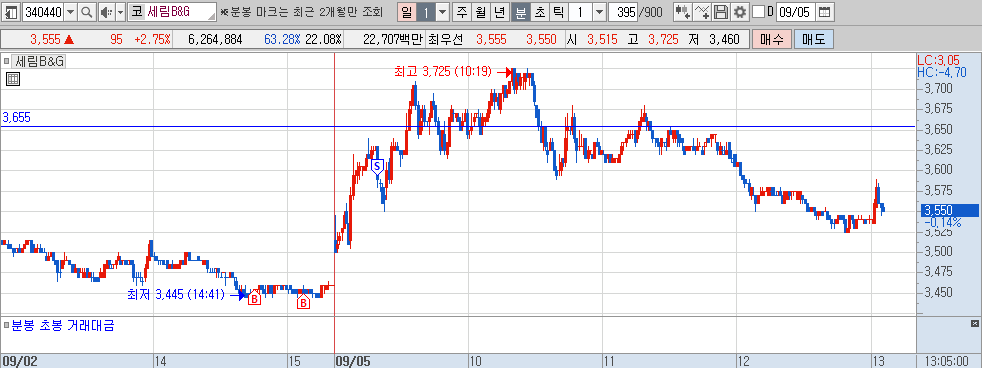This screenshot has width=982, height=368.
Task: Click the sound speaker icon
Action: tap(106, 12)
